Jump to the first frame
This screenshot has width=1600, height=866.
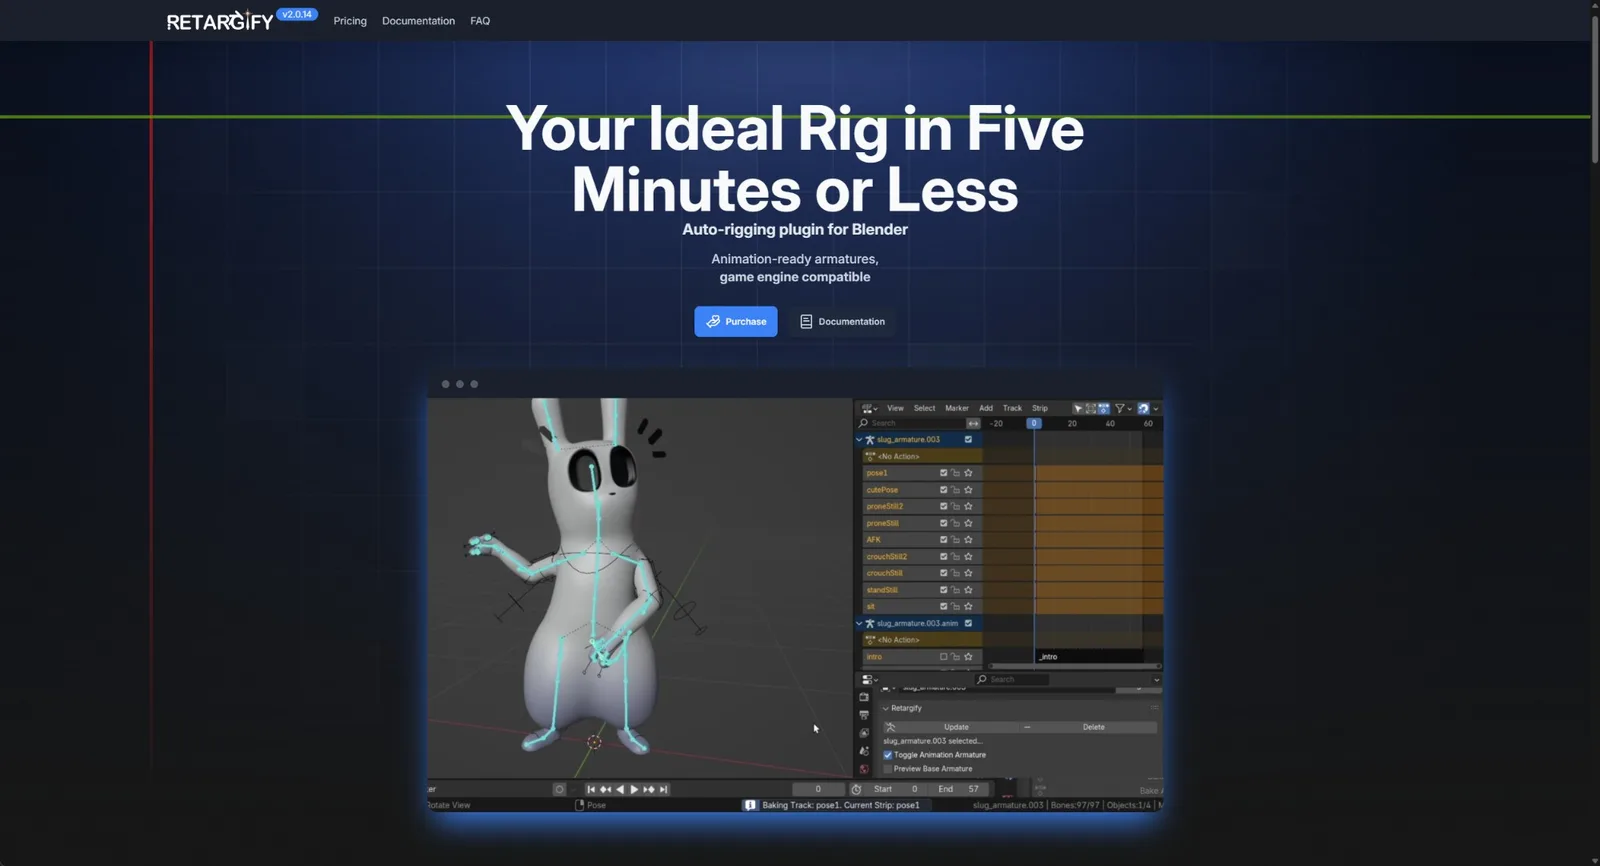pos(591,789)
